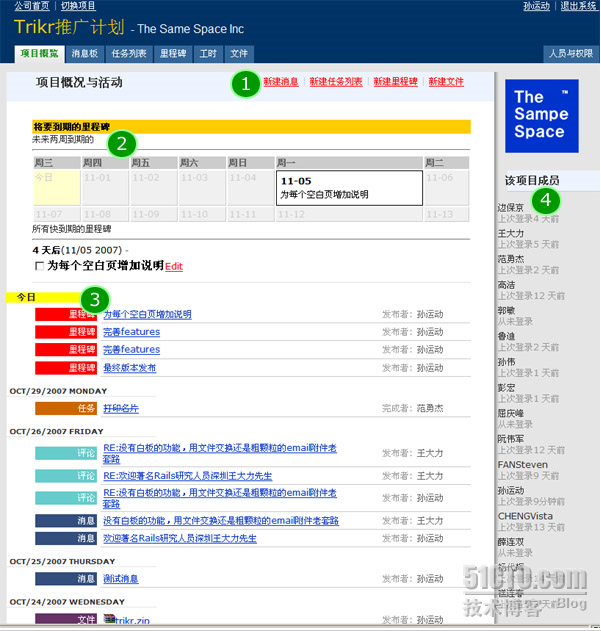Click the 周一 column header
Image resolution: width=601 pixels, height=631 pixels.
click(x=349, y=163)
